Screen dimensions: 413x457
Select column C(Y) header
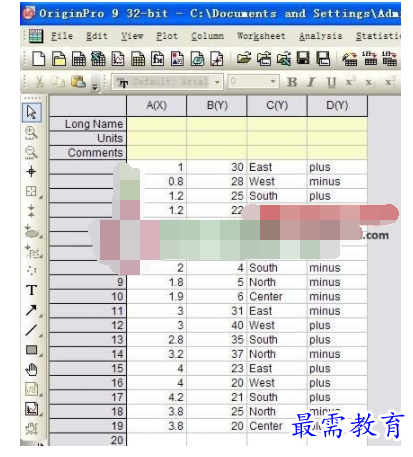[x=277, y=106]
